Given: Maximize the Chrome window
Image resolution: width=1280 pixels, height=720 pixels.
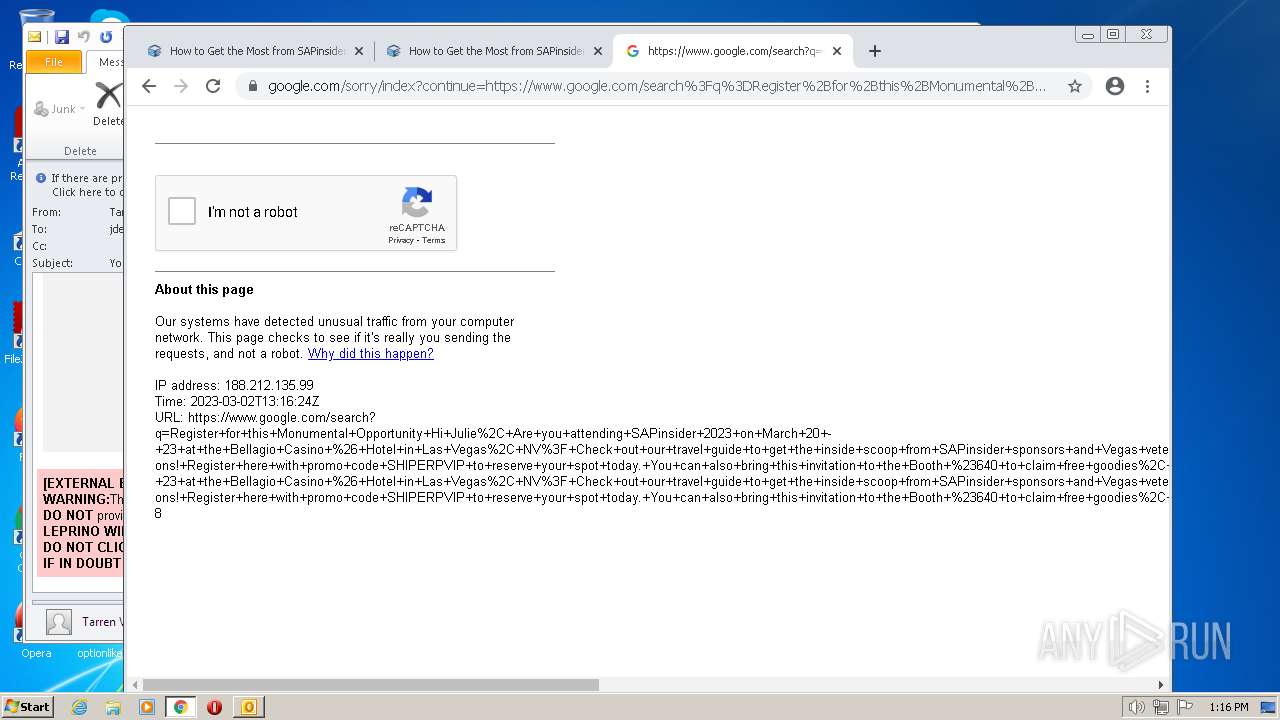Looking at the screenshot, I should click(1113, 34).
